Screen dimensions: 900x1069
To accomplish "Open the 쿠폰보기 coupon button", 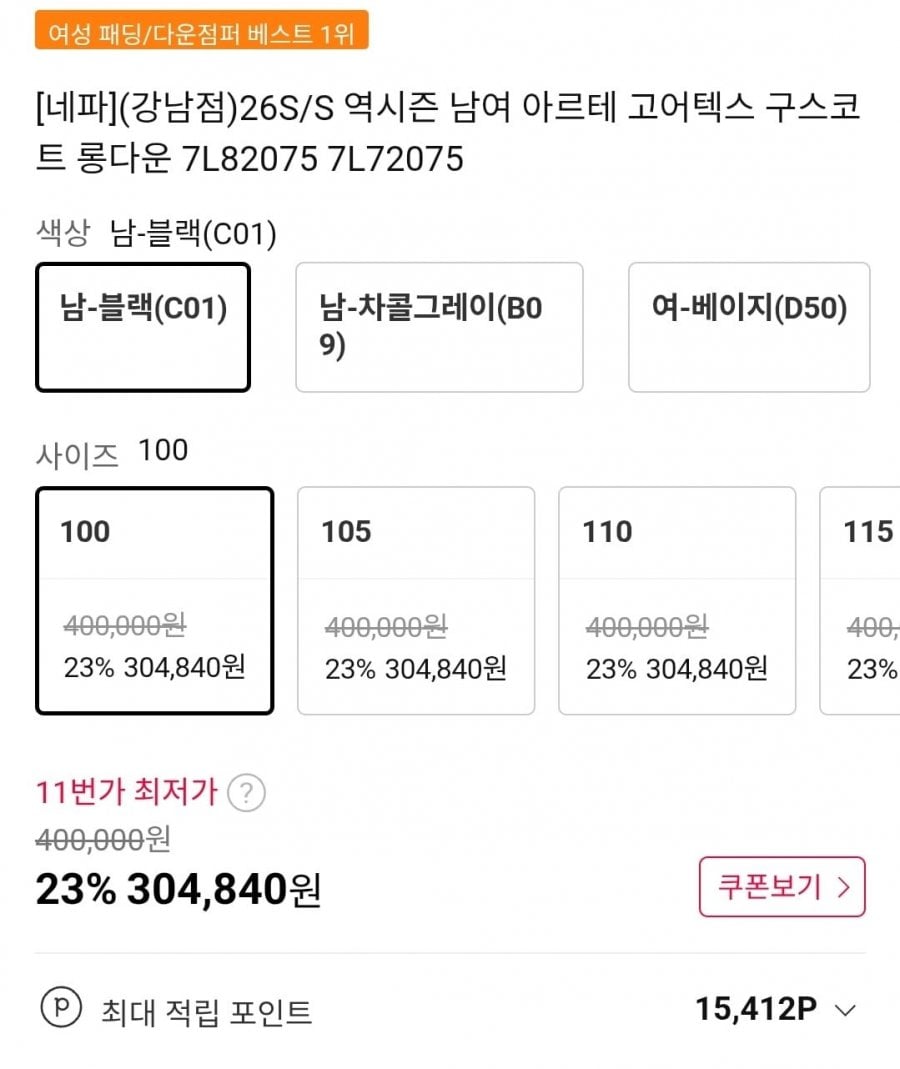I will tap(782, 887).
